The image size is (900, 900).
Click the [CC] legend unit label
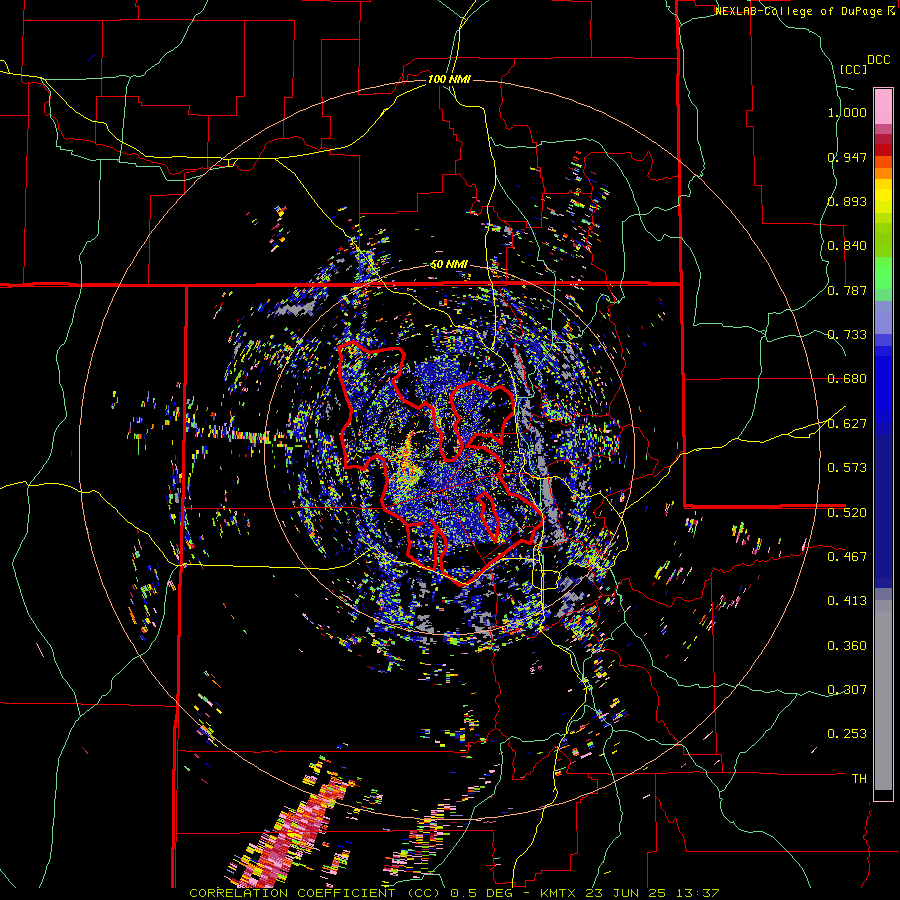coord(853,69)
